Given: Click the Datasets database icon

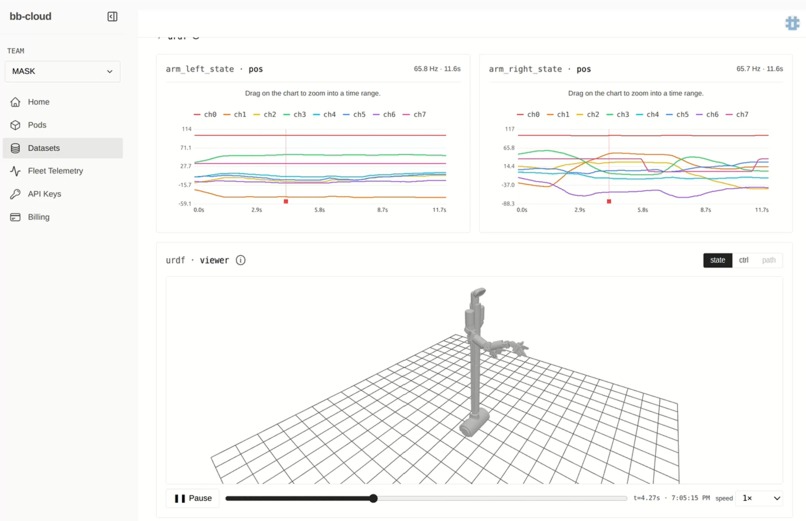Looking at the screenshot, I should pyautogui.click(x=15, y=148).
